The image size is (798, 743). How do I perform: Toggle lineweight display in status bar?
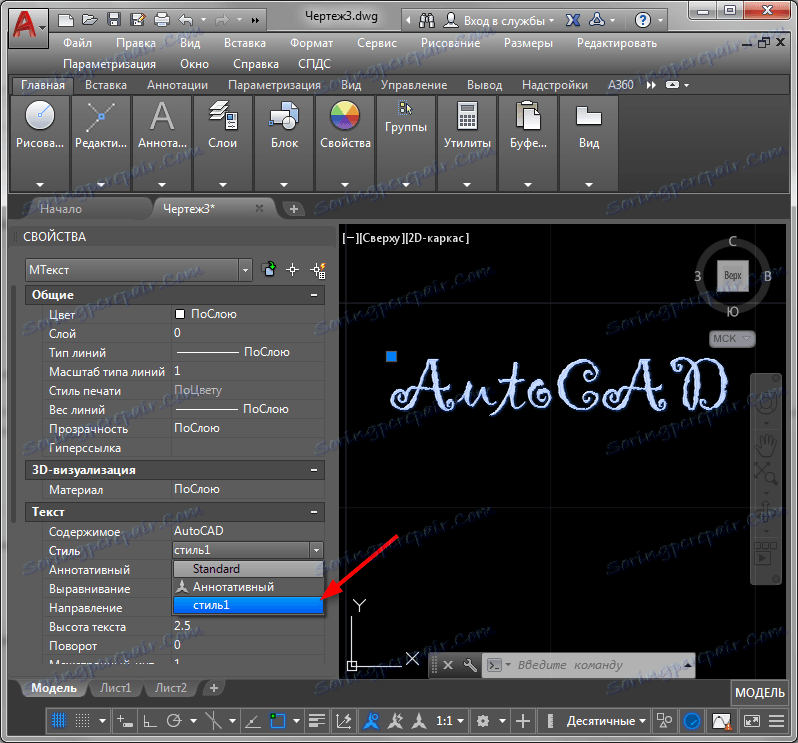(x=317, y=721)
